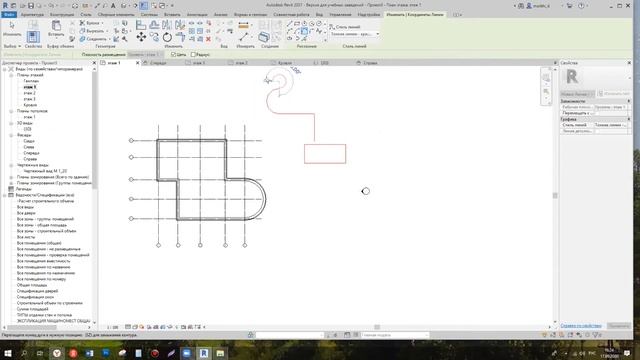The width and height of the screenshot is (640, 360).
Task: Click the worksets field in status bar
Action: coord(289,335)
